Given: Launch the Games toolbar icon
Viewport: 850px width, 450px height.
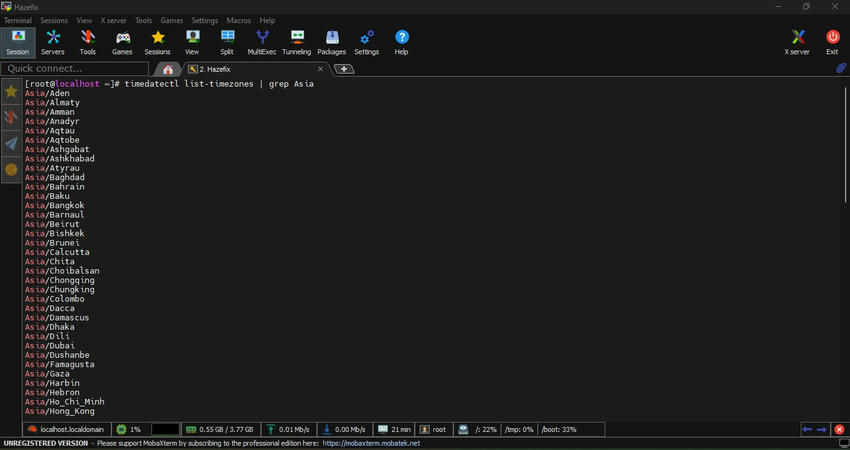Looking at the screenshot, I should click(123, 42).
